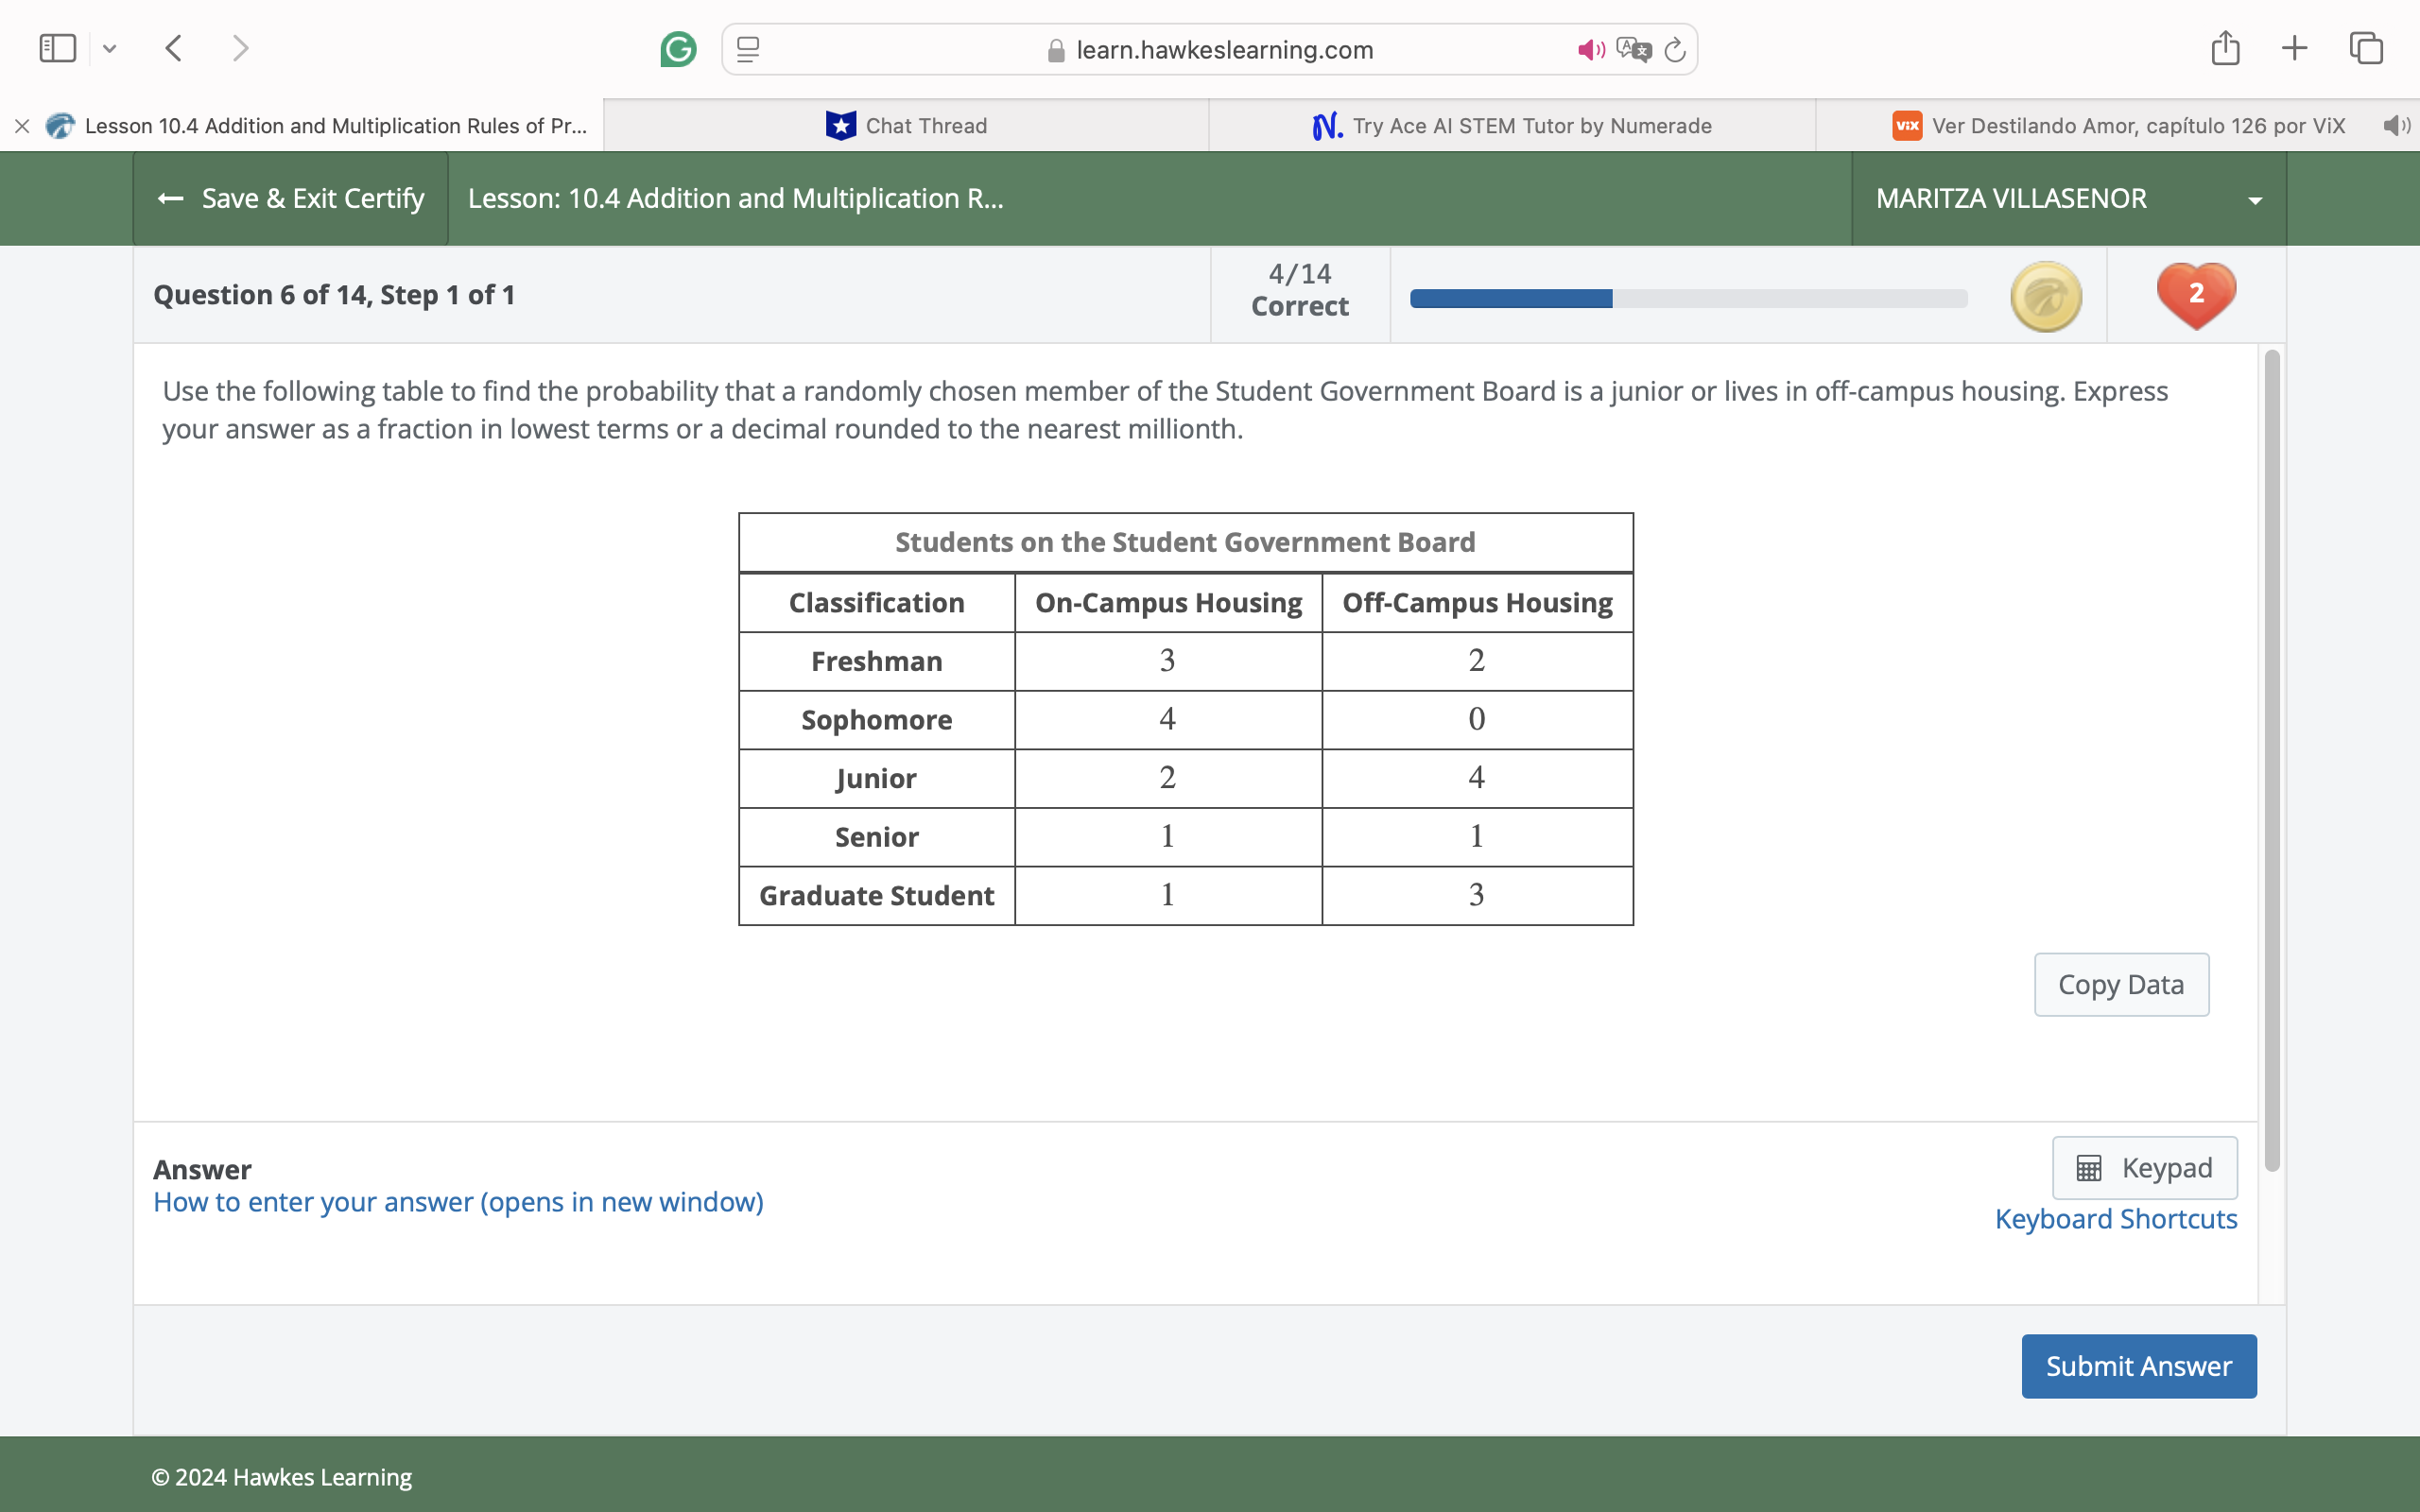Click the gold coin reward icon
The image size is (2420, 1512).
pyautogui.click(x=2045, y=295)
